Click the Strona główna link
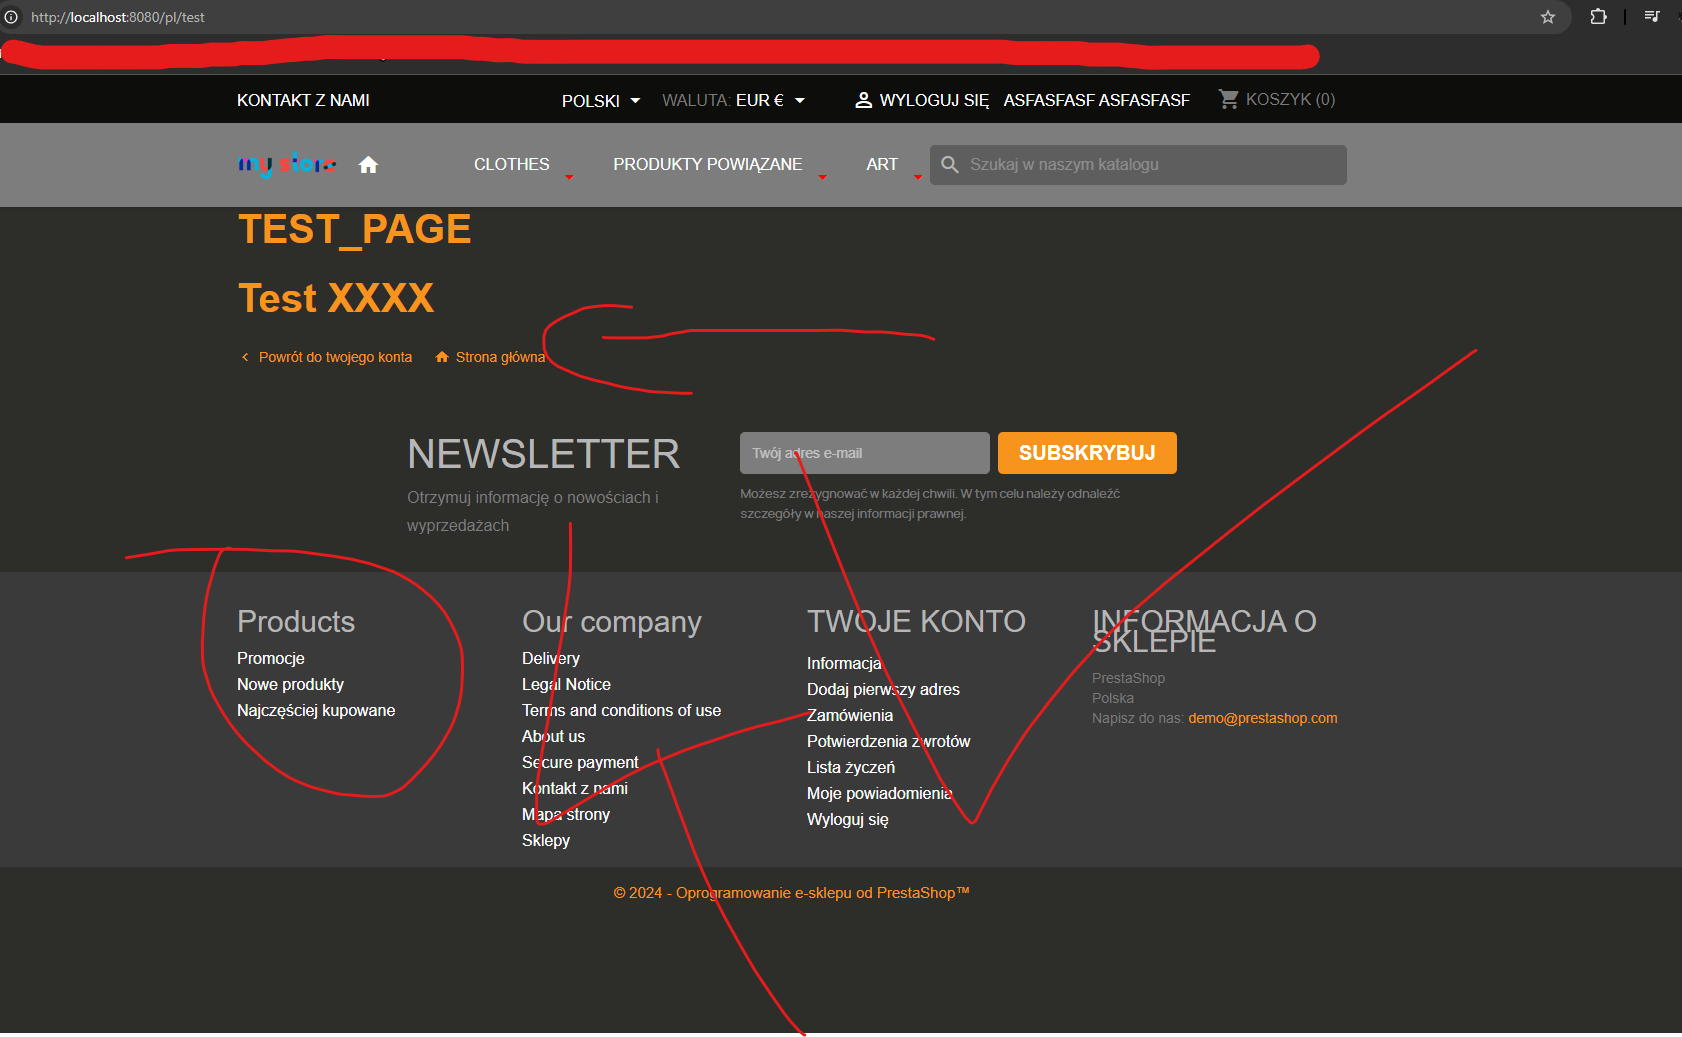This screenshot has width=1682, height=1037. (501, 357)
